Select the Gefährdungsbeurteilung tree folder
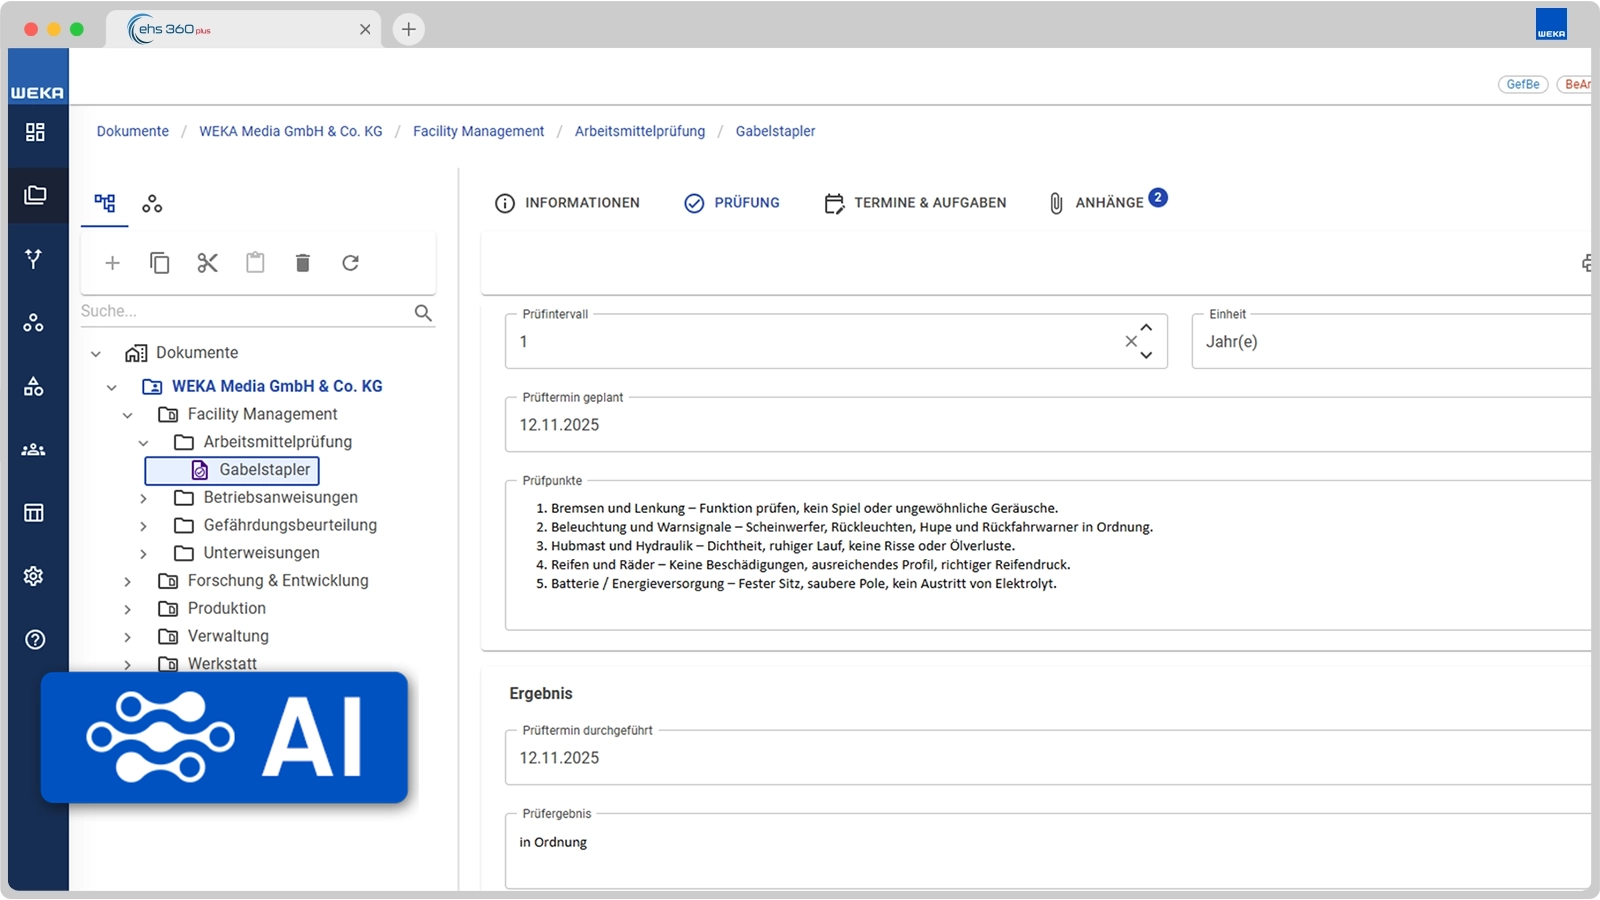The image size is (1600, 900). point(290,525)
